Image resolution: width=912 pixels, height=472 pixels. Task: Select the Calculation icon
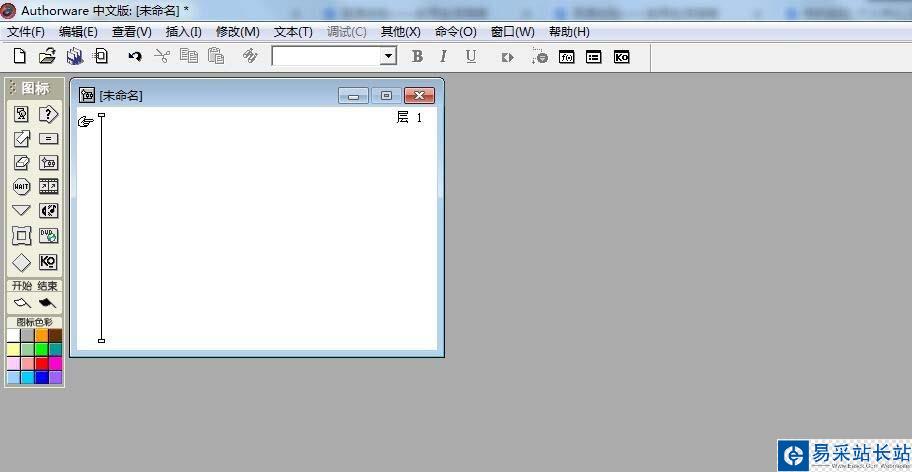[x=48, y=139]
